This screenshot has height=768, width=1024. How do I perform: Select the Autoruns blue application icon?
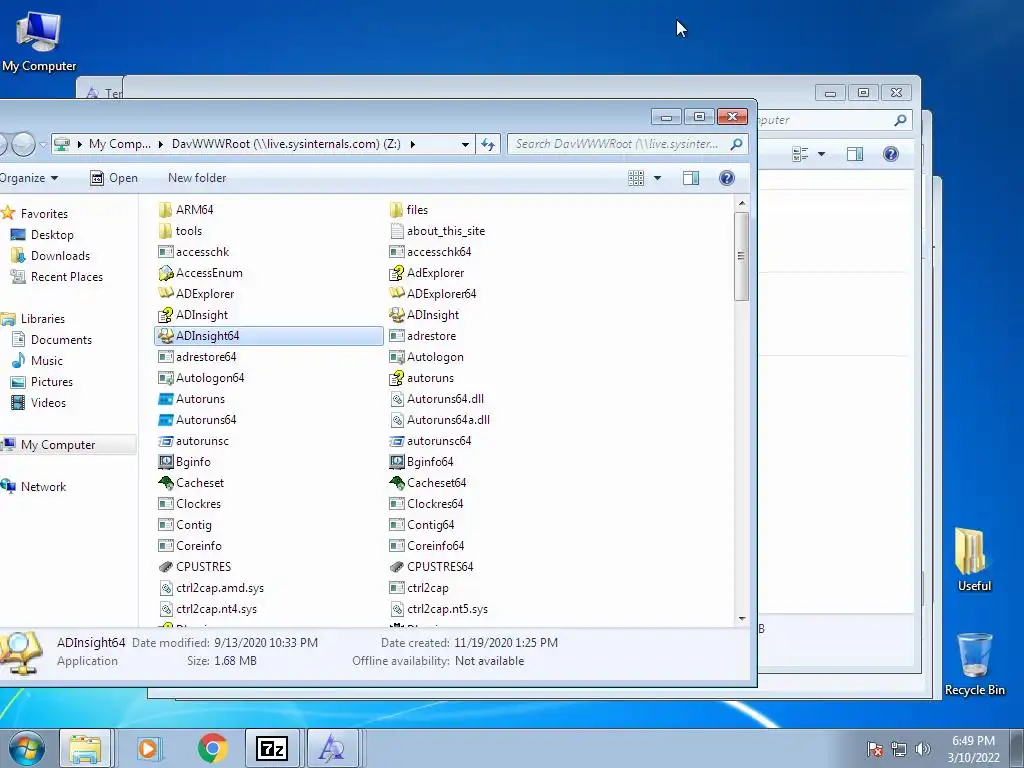tap(165, 399)
